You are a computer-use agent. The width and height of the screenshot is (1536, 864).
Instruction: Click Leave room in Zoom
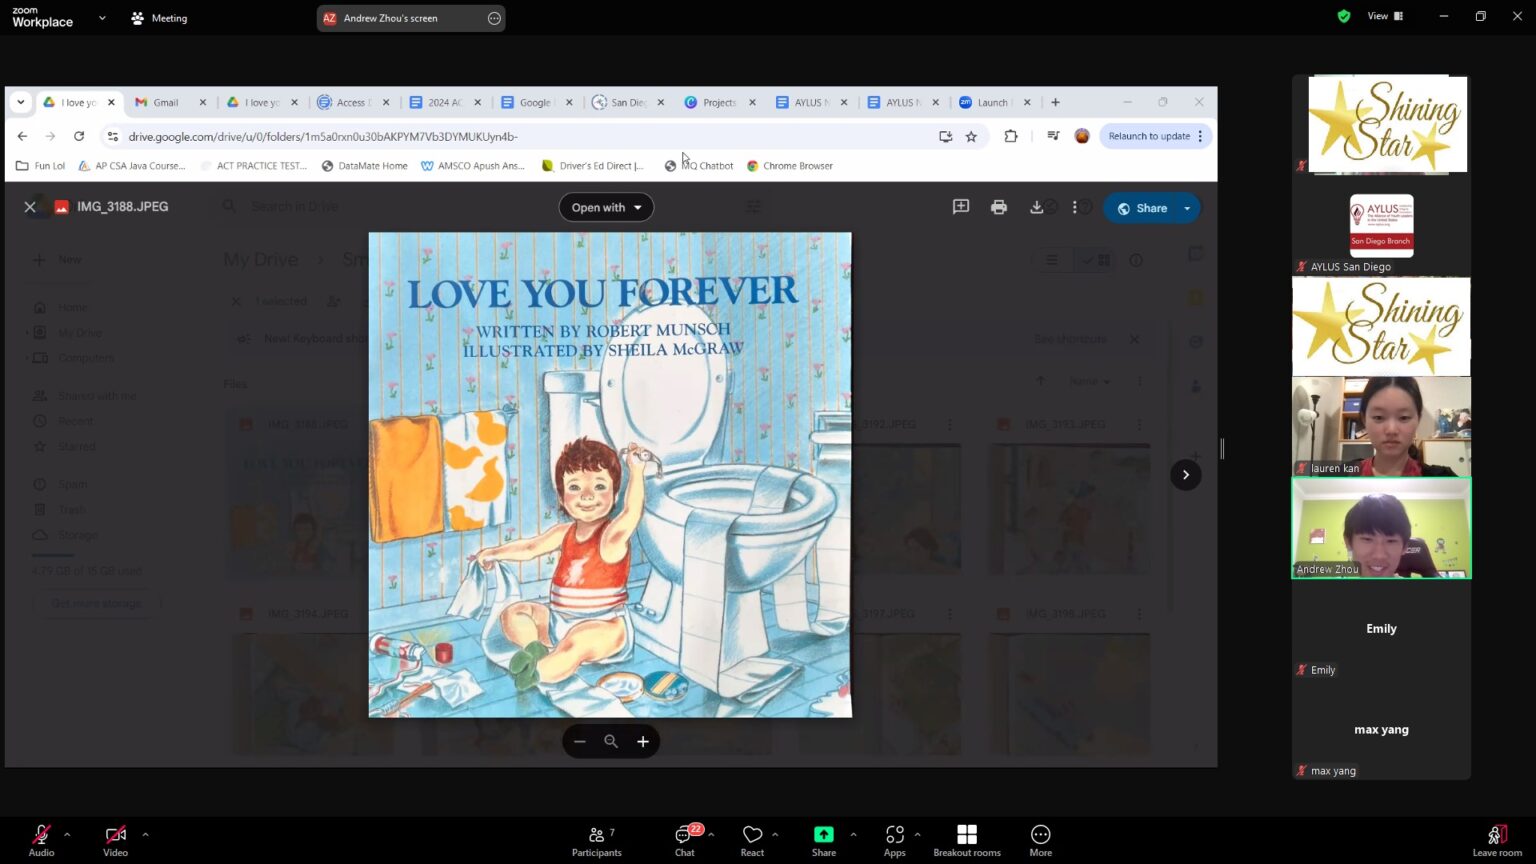[x=1497, y=840]
